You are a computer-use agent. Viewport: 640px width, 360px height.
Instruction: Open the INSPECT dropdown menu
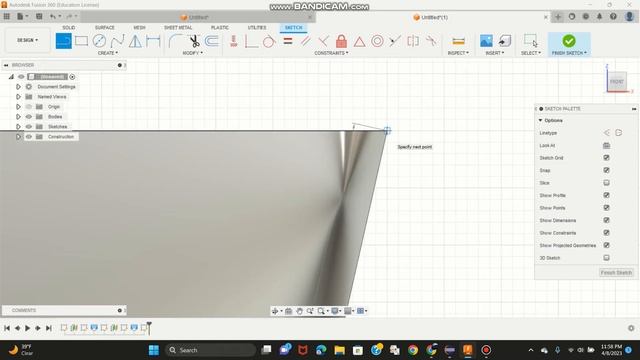pos(458,53)
